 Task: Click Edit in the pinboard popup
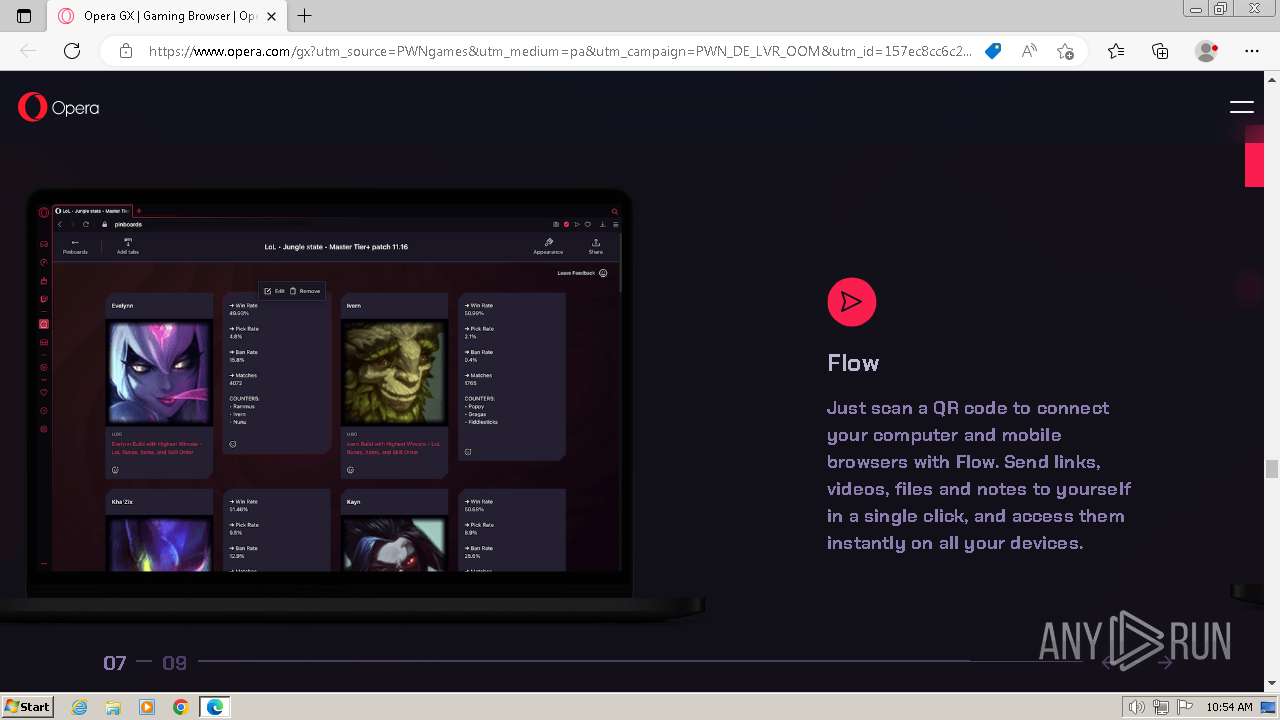pyautogui.click(x=275, y=291)
